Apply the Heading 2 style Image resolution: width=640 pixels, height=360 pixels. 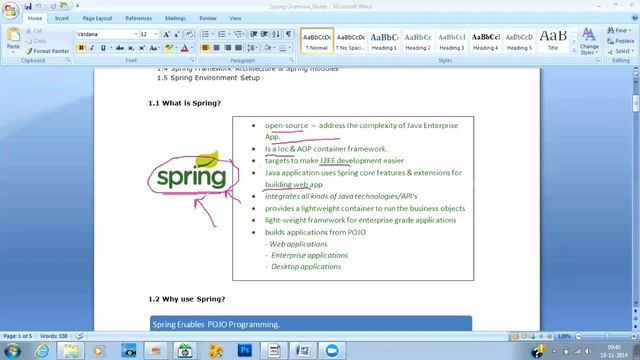coord(418,40)
